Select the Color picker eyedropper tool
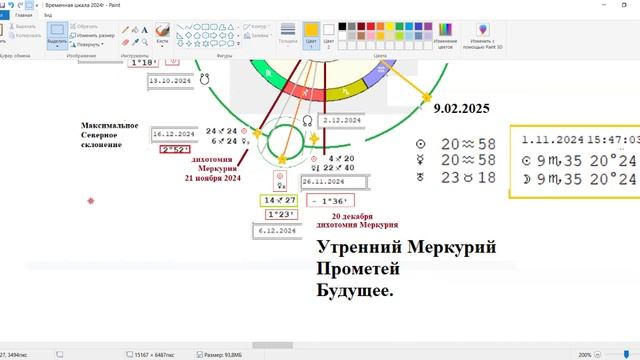The height and width of the screenshot is (360, 640). tap(135, 42)
